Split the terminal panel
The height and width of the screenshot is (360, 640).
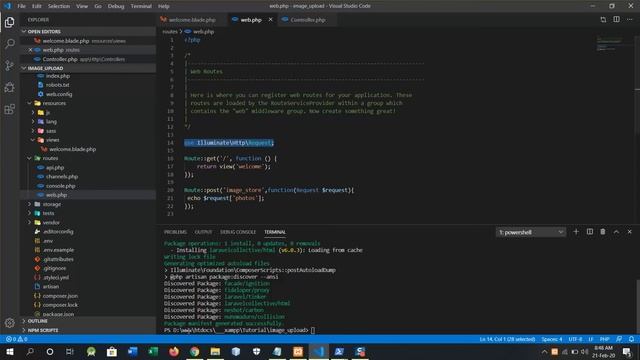click(x=590, y=232)
